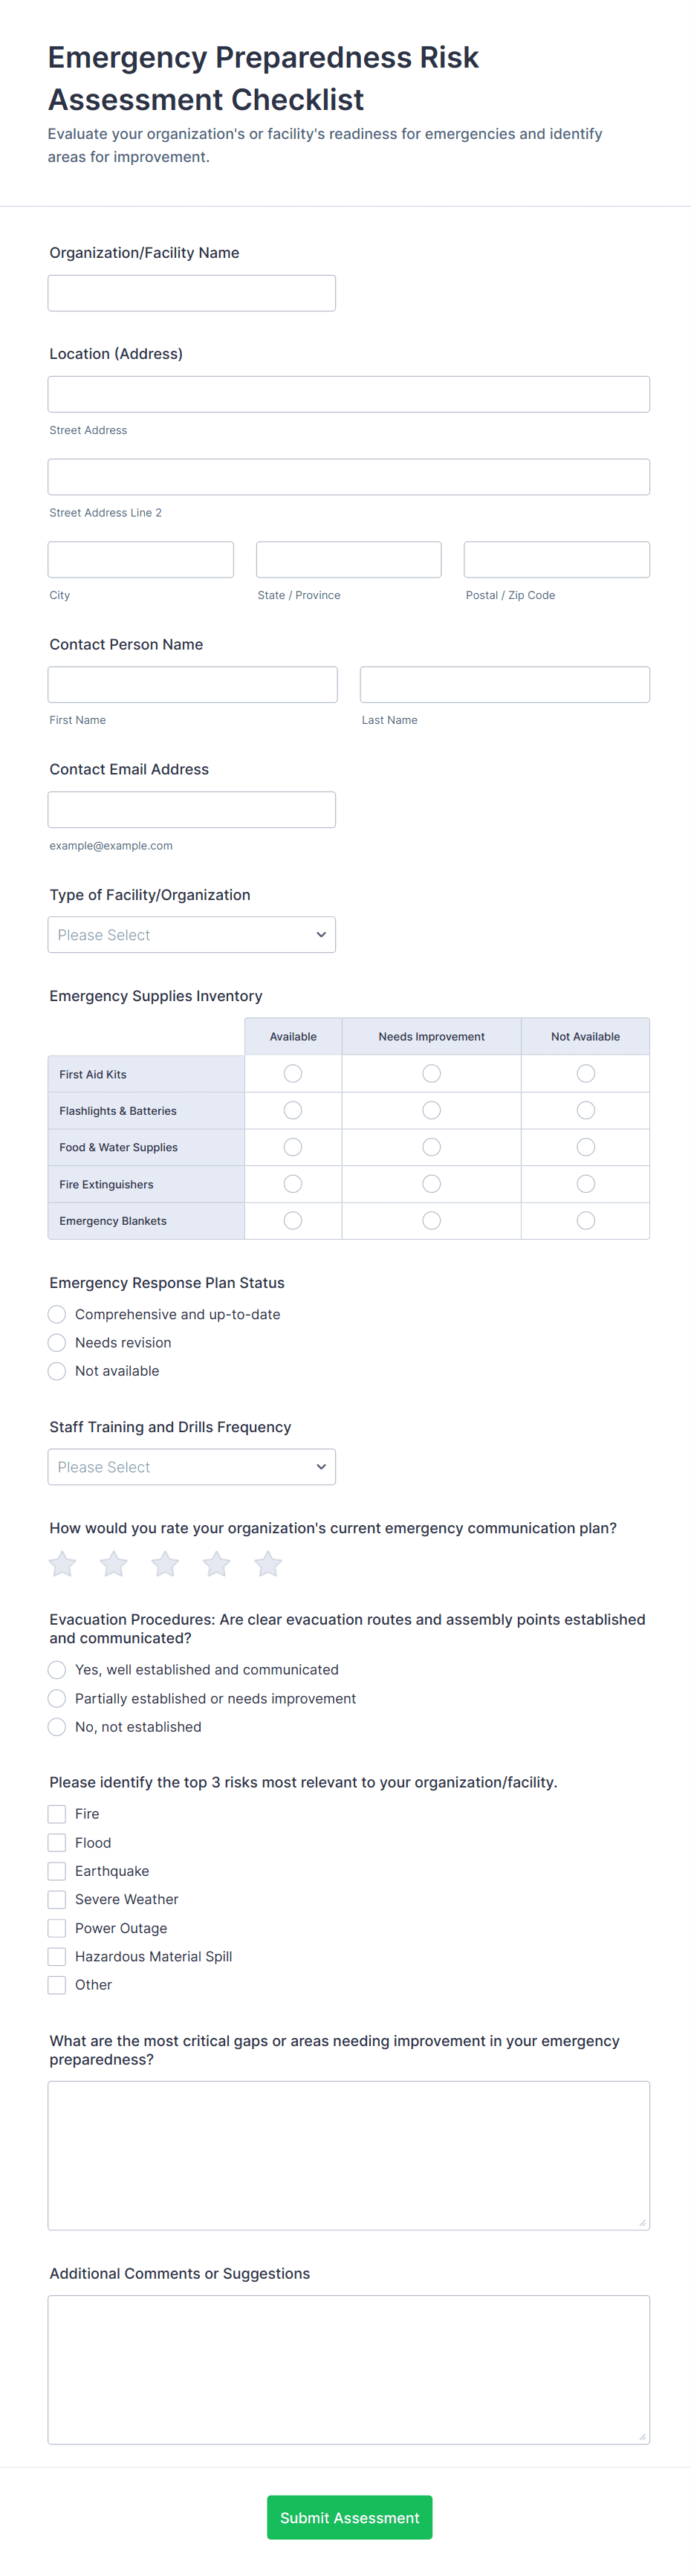Select Needs Improvement for Food & Water Supplies
This screenshot has height=2576, width=691.
(x=431, y=1147)
